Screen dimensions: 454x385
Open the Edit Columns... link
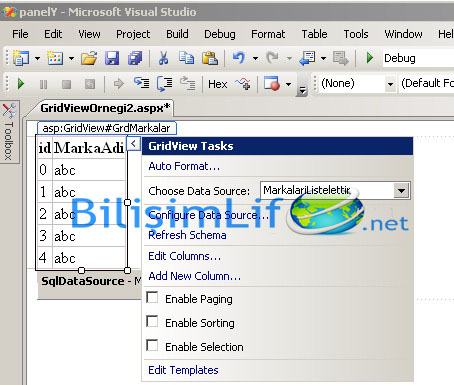pyautogui.click(x=184, y=256)
